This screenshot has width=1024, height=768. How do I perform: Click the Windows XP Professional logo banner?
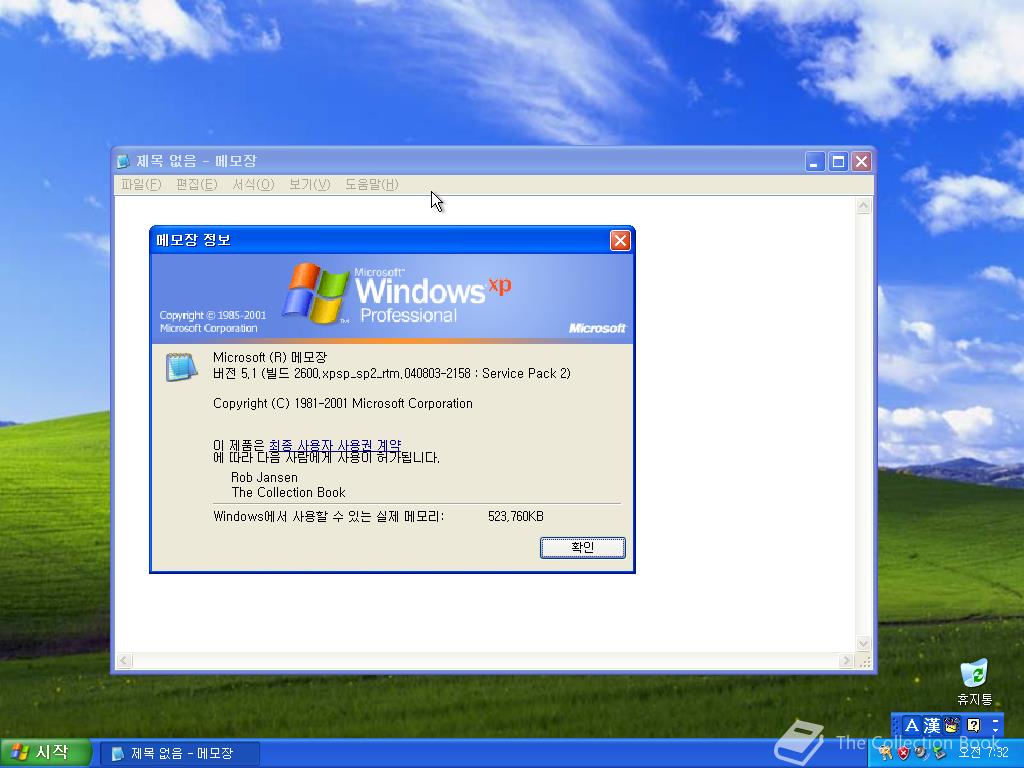[x=392, y=298]
